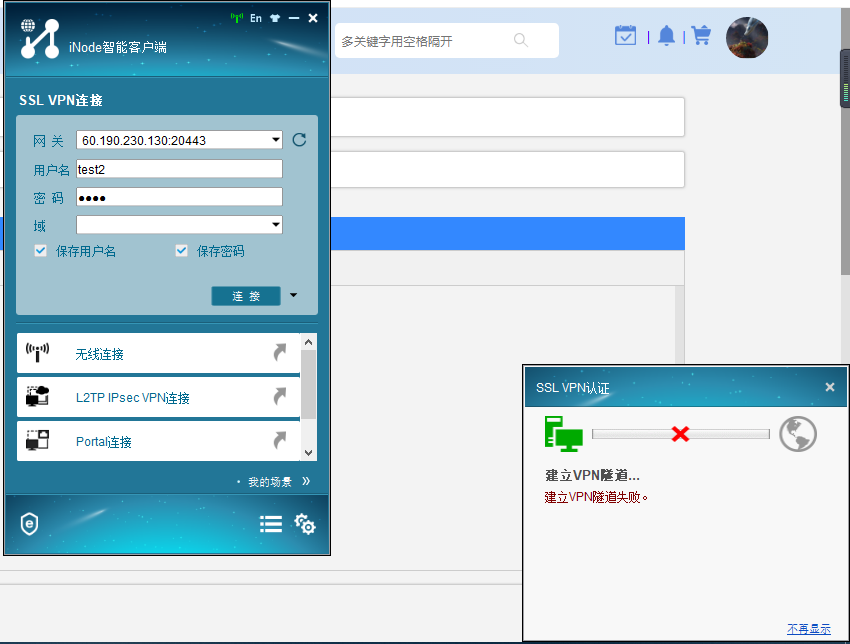Open the user avatar in background window

tap(747, 37)
